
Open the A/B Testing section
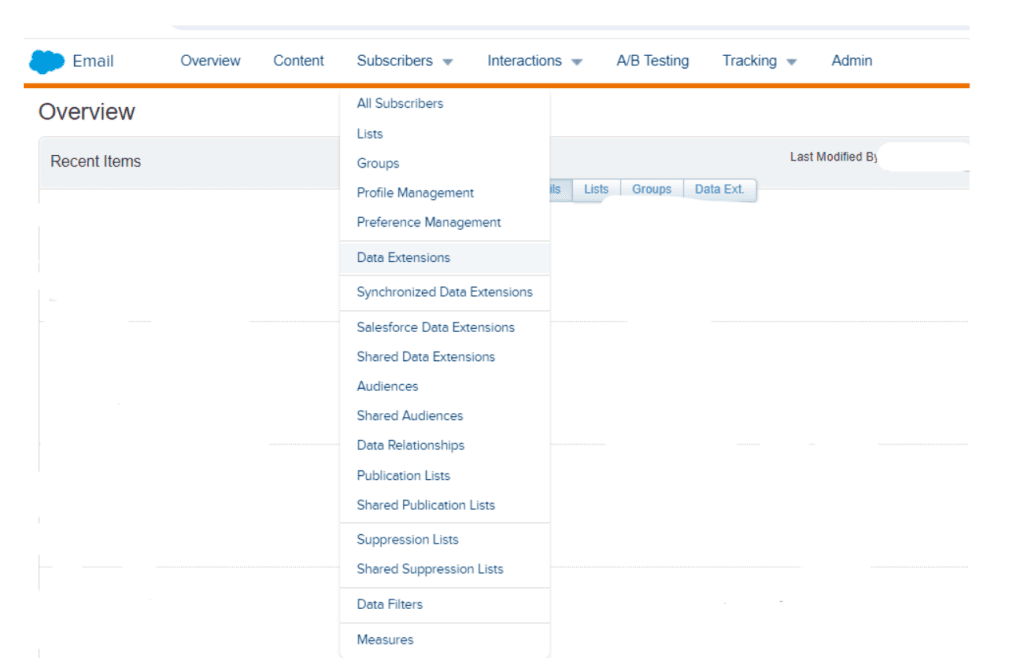(652, 61)
